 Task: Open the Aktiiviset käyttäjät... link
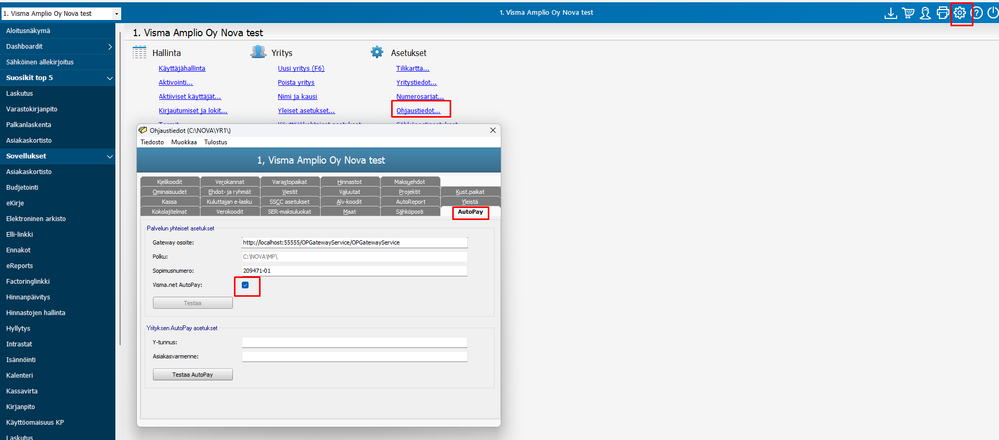pos(190,96)
